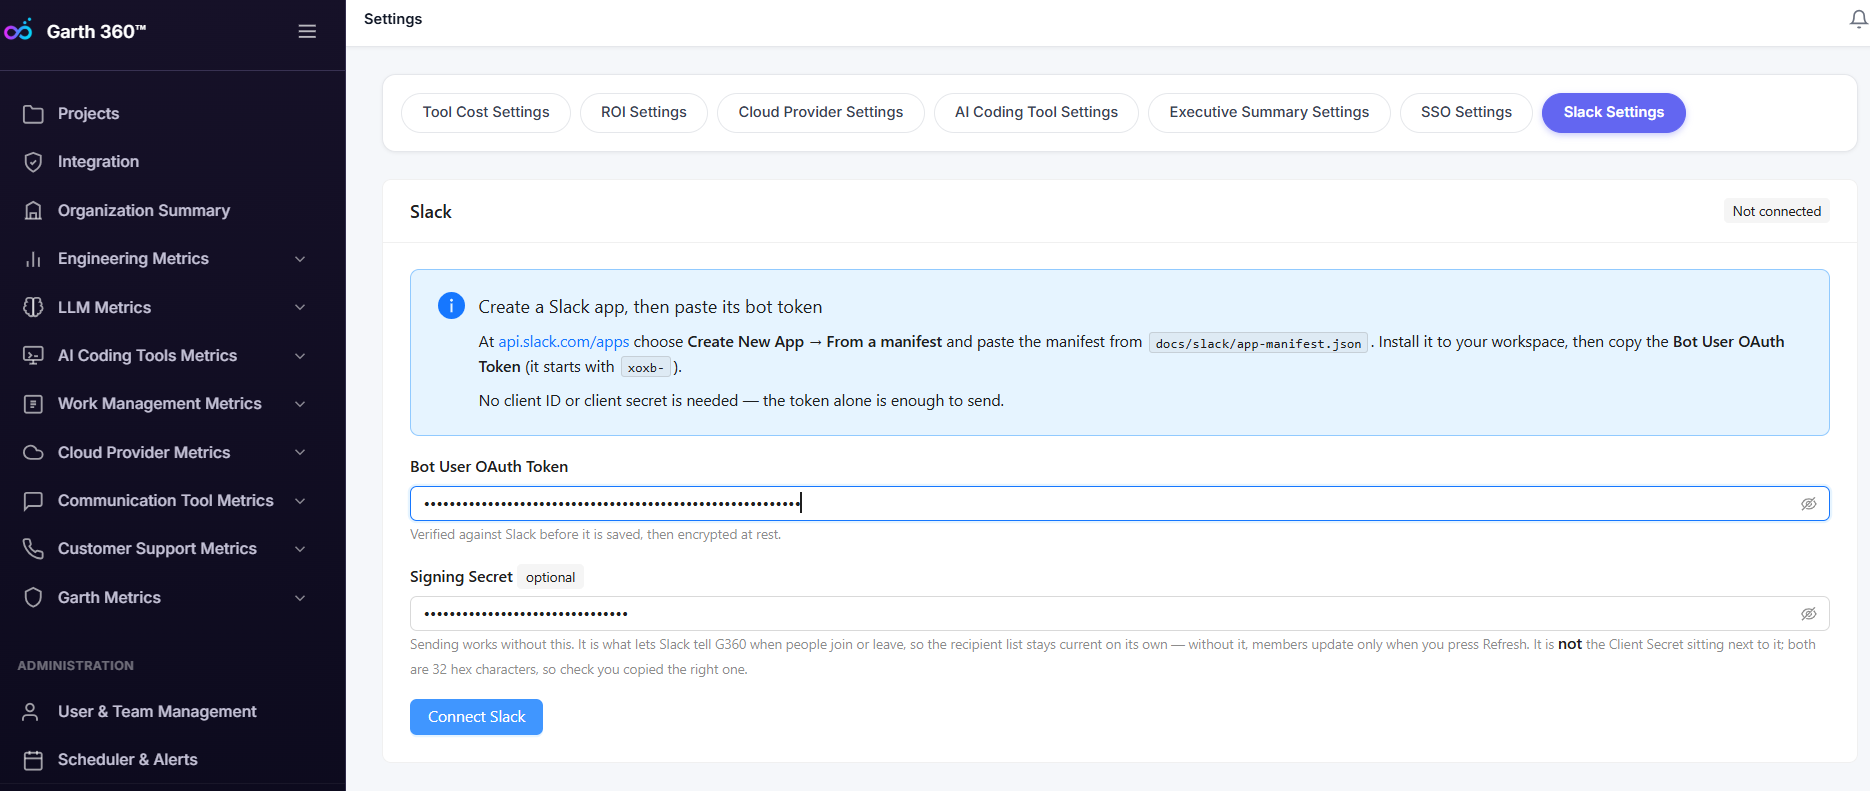Open Organization Summary in the sidebar
The image size is (1870, 791).
[x=144, y=210]
